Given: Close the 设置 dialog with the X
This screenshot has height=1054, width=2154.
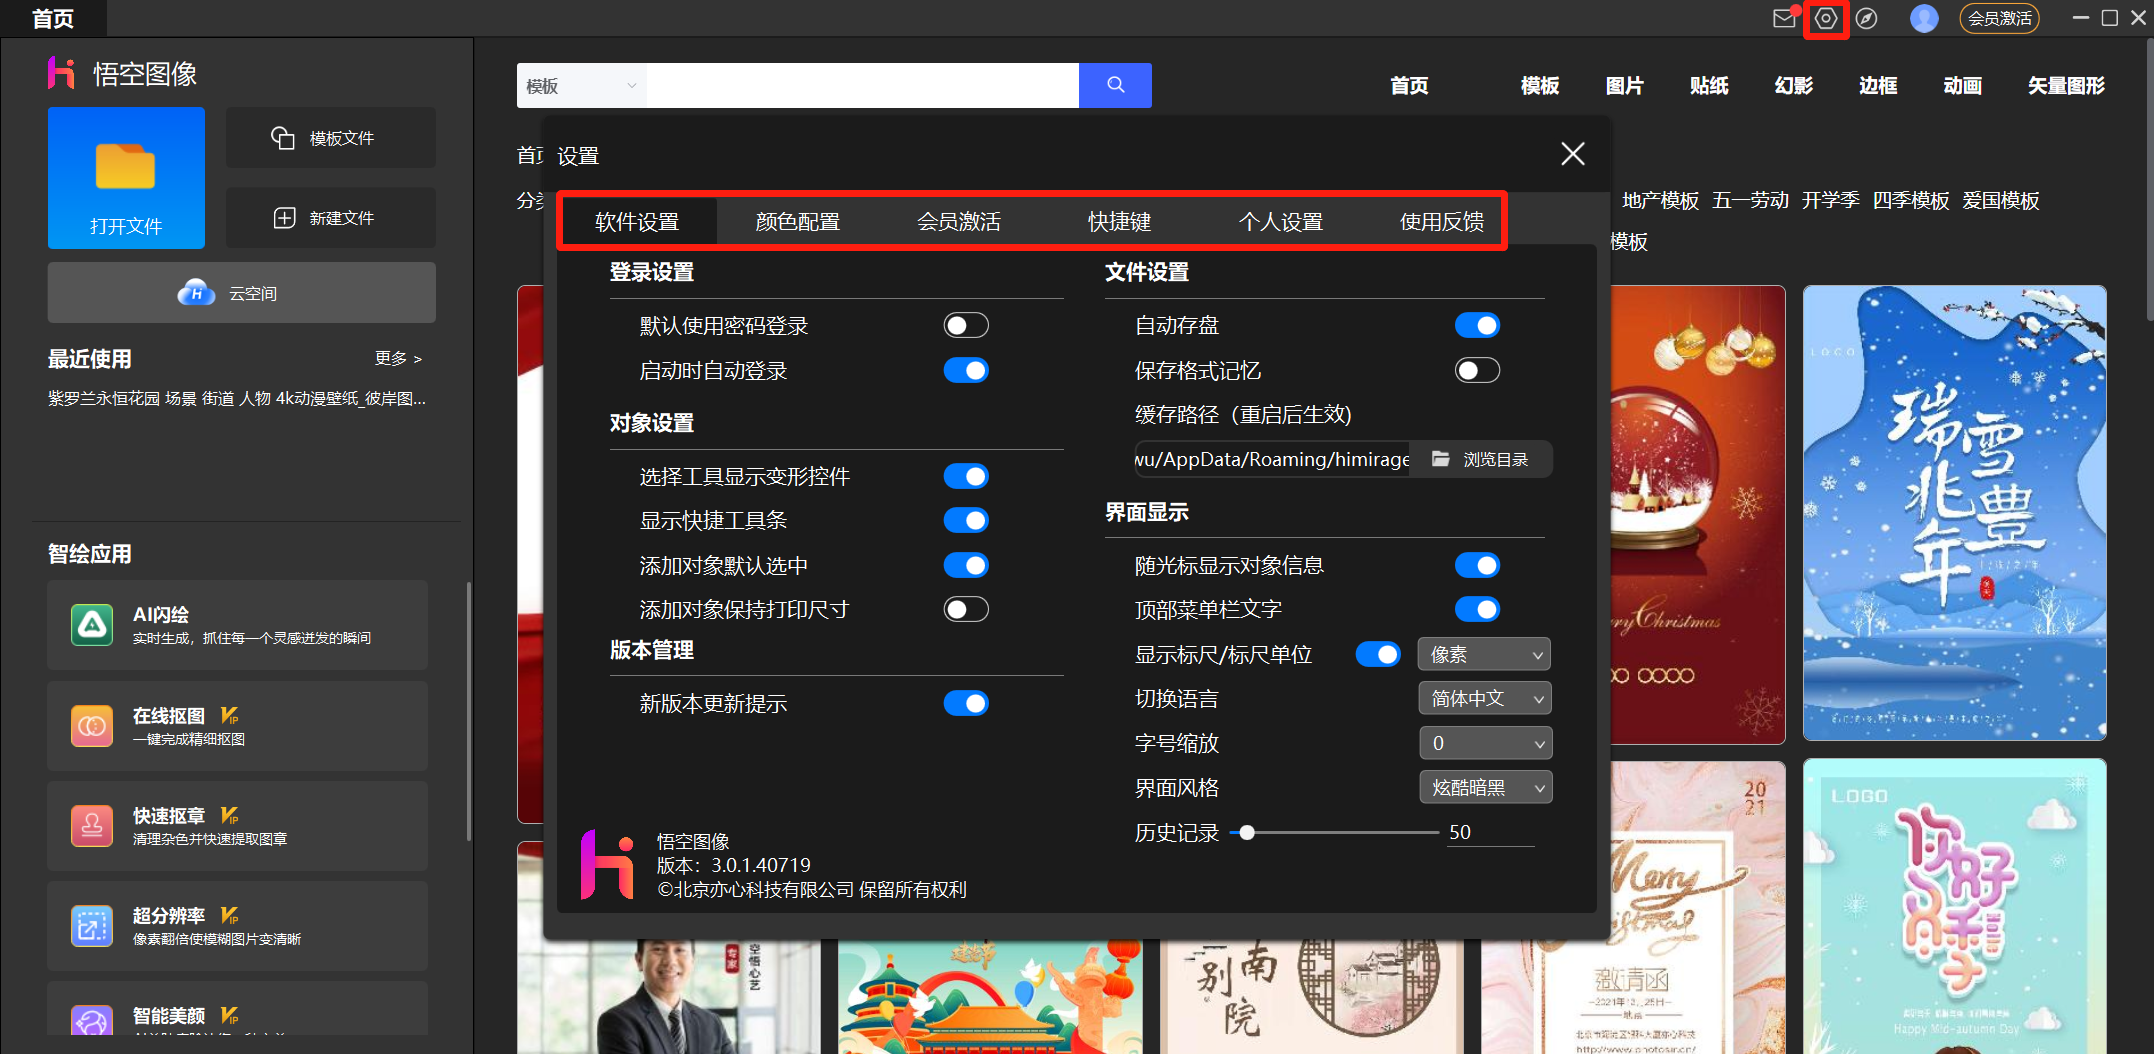Looking at the screenshot, I should (x=1573, y=154).
